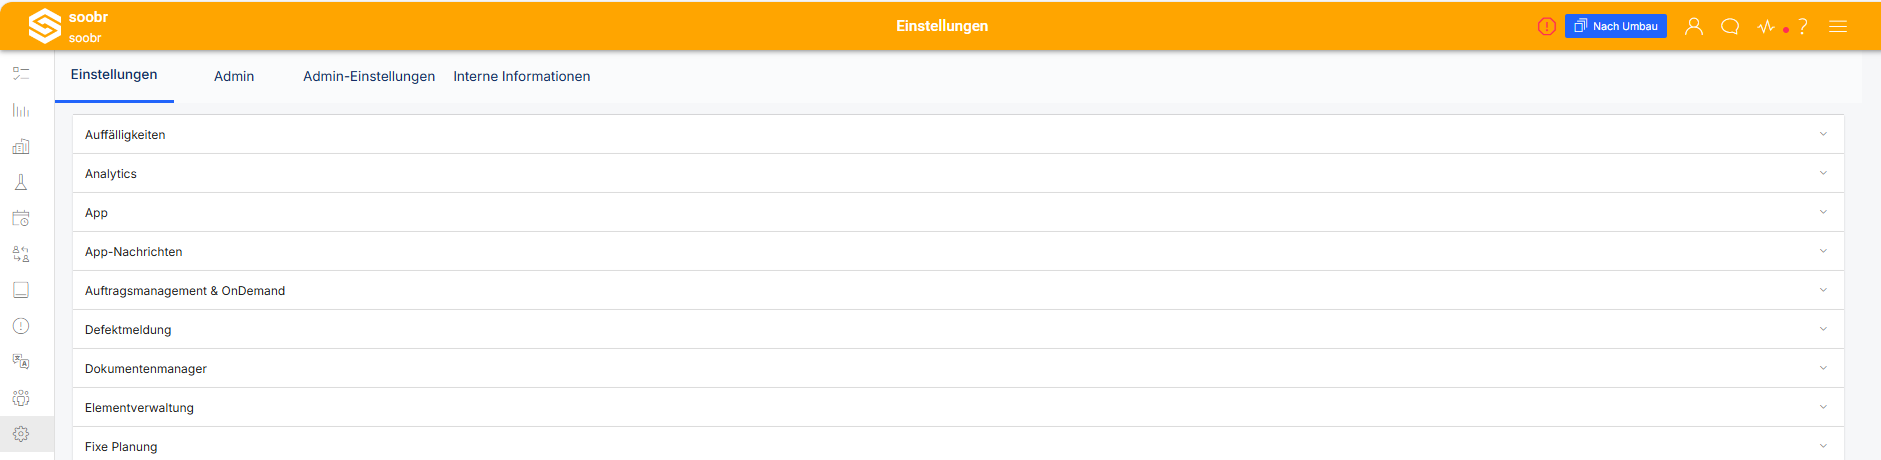Open the calendar clock sidebar icon
1881x460 pixels.
pos(21,218)
